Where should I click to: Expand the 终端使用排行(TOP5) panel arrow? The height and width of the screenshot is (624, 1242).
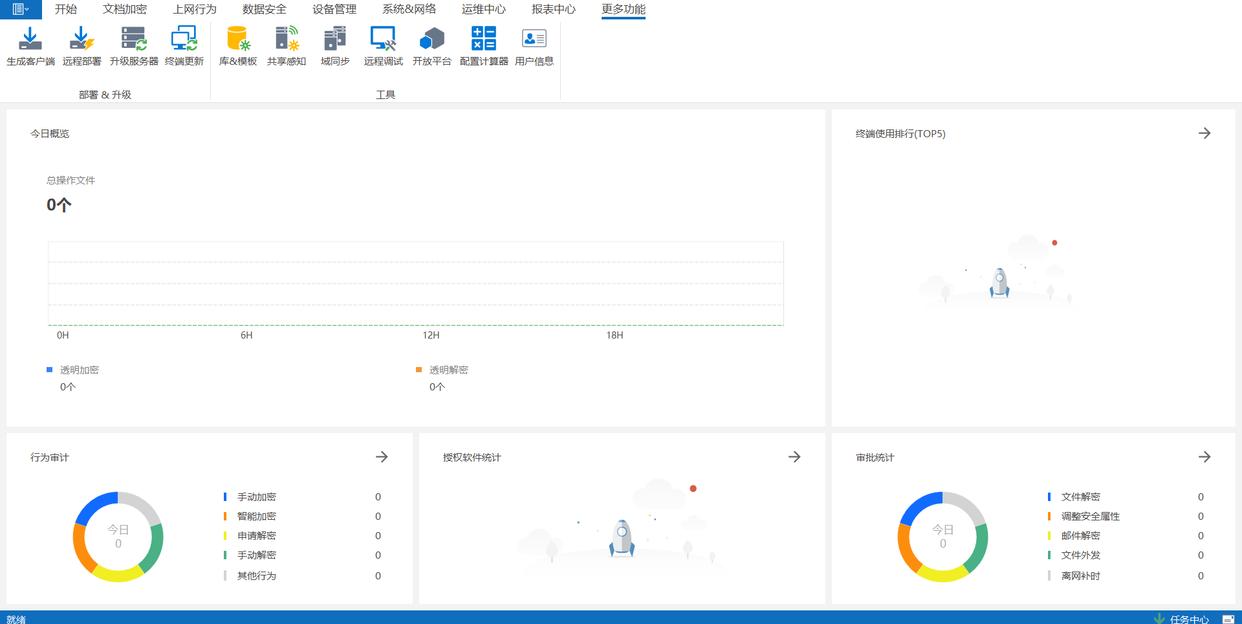[1204, 133]
